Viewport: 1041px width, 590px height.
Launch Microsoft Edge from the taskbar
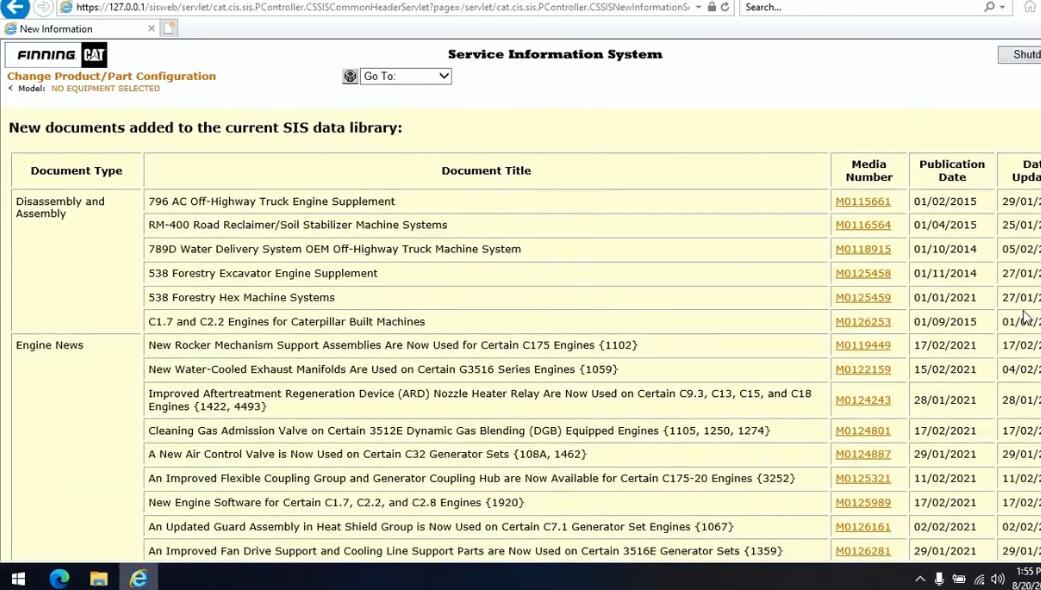[x=59, y=579]
